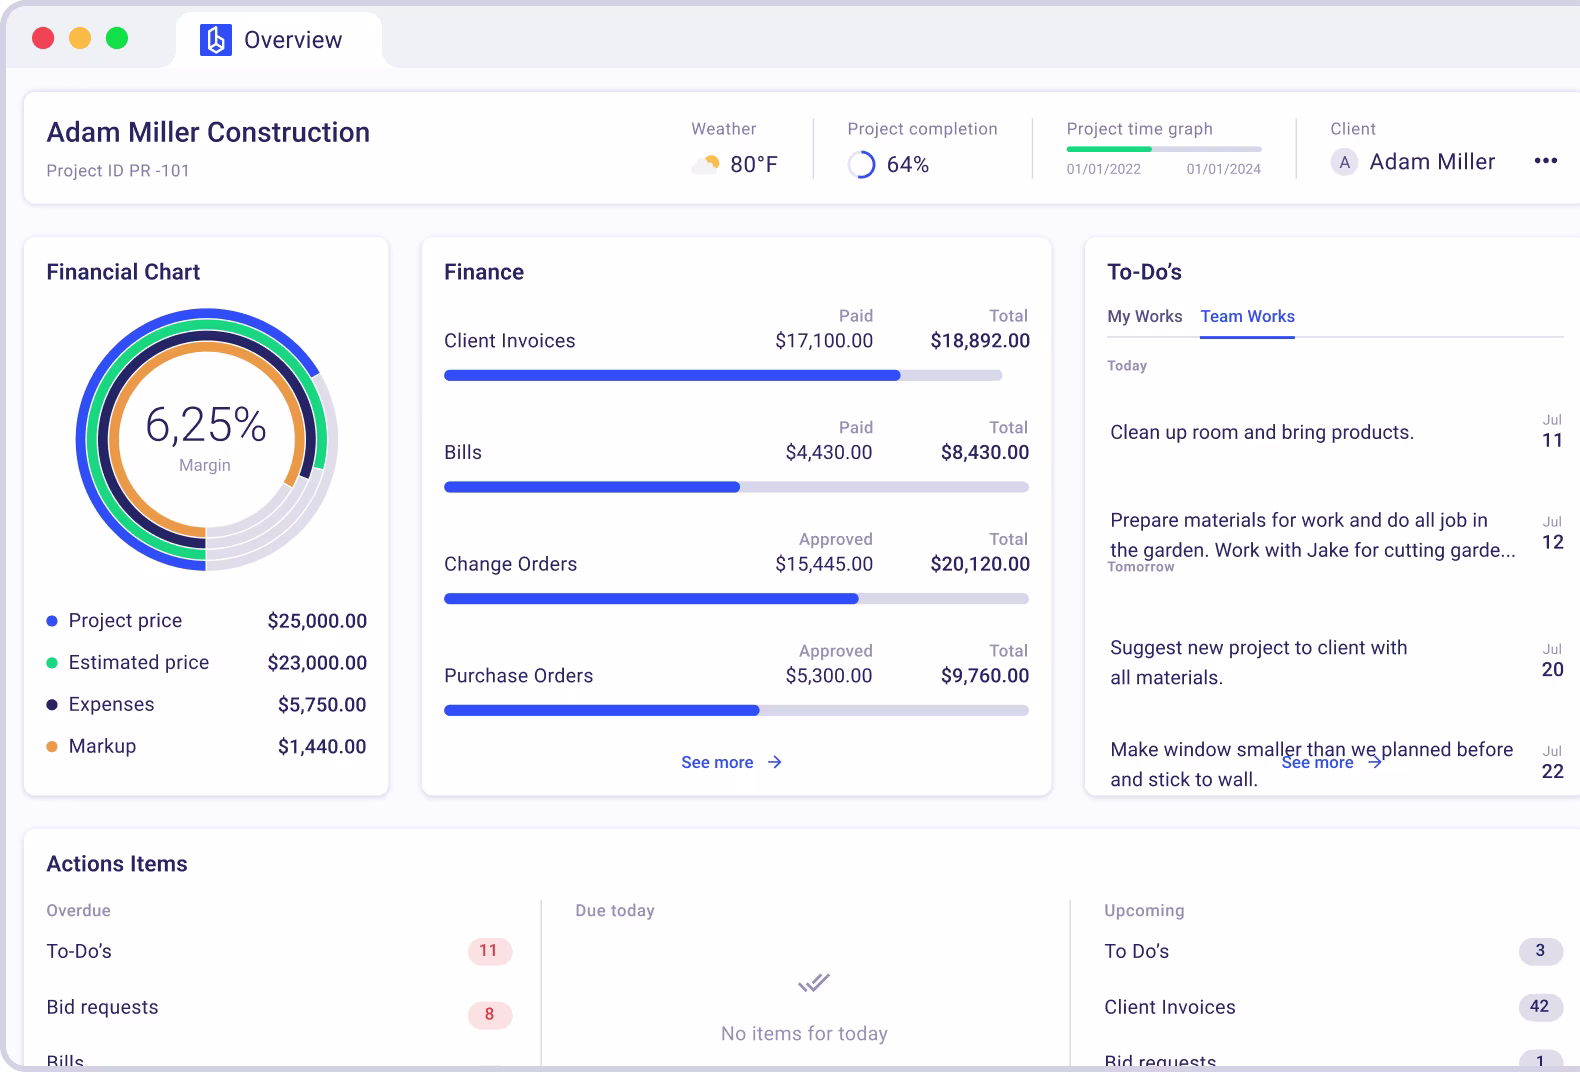Click the $23,000.00 Estimated price value

[x=317, y=663]
